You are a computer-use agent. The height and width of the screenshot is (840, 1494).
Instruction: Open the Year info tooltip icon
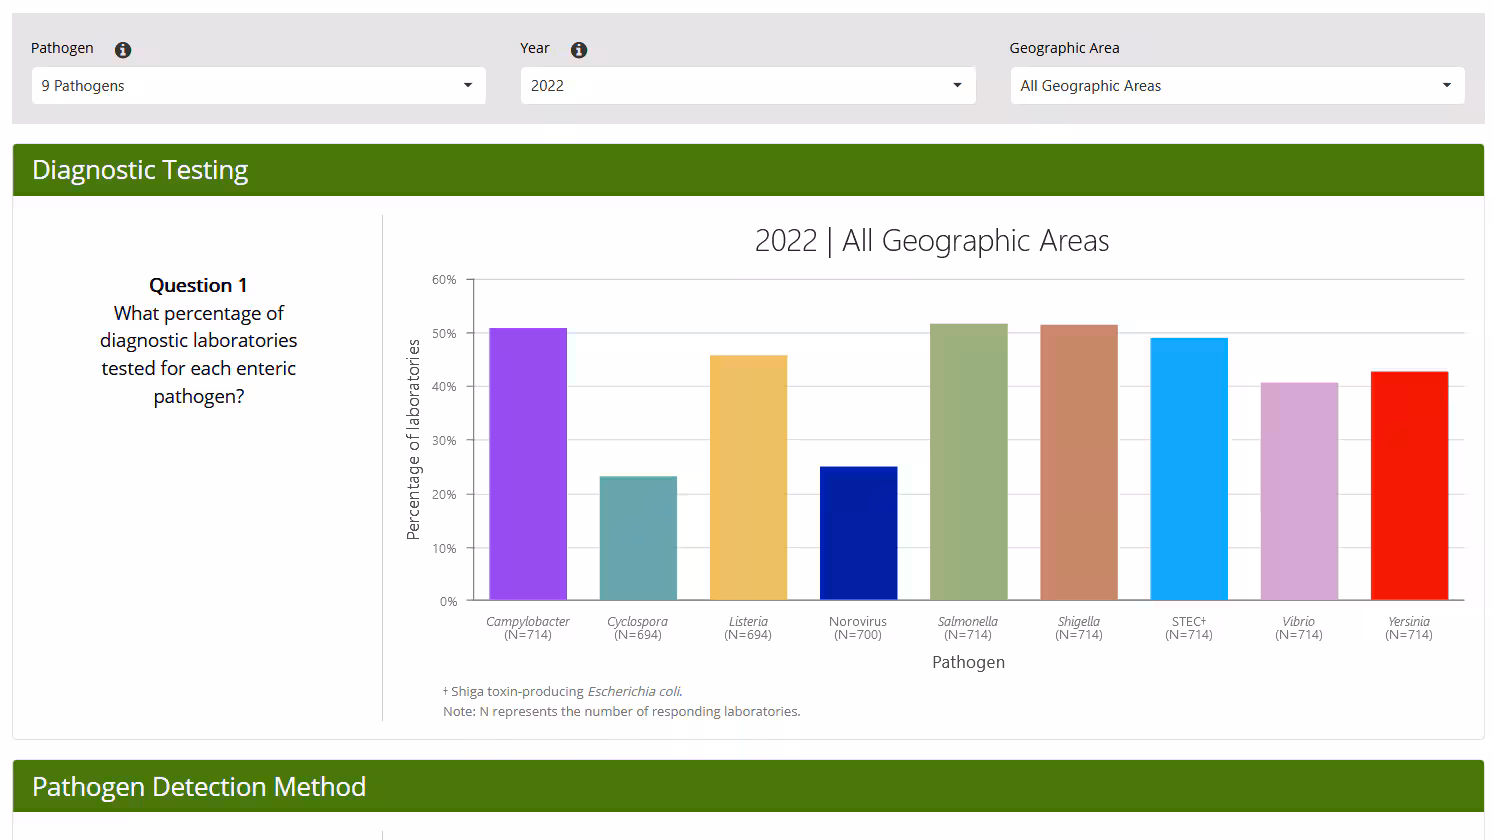[578, 49]
